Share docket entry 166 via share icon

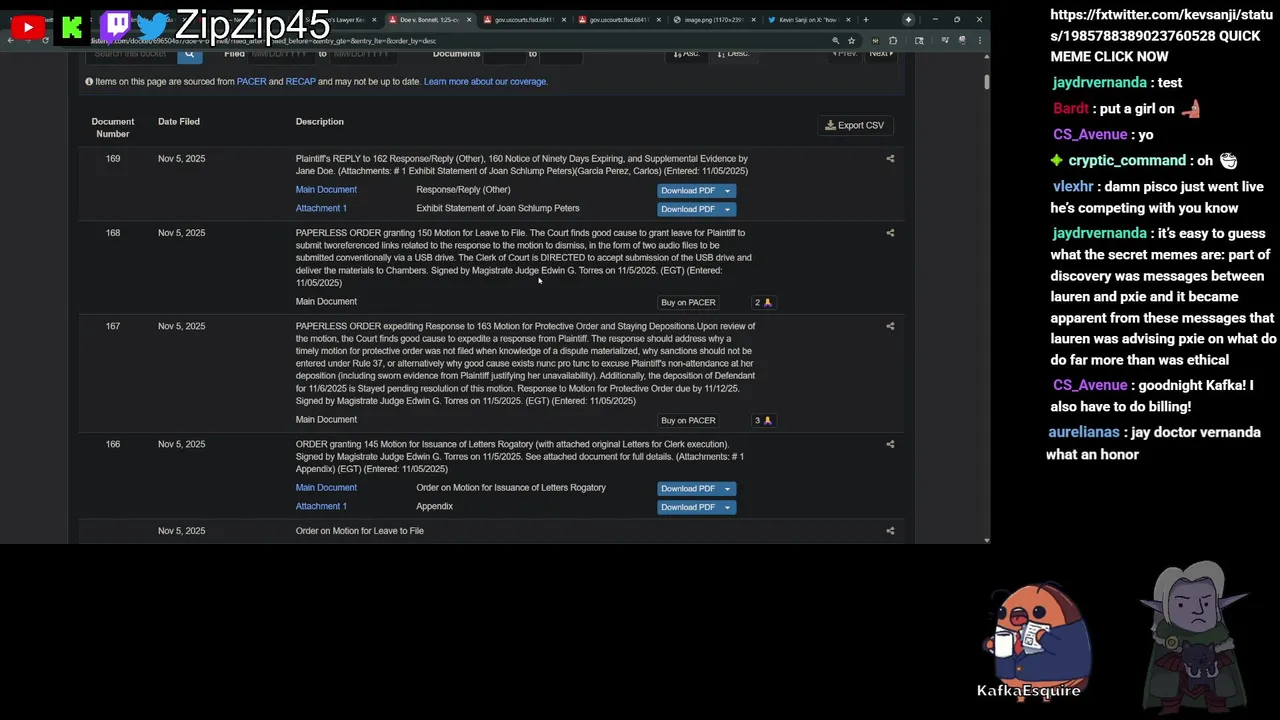coord(890,444)
